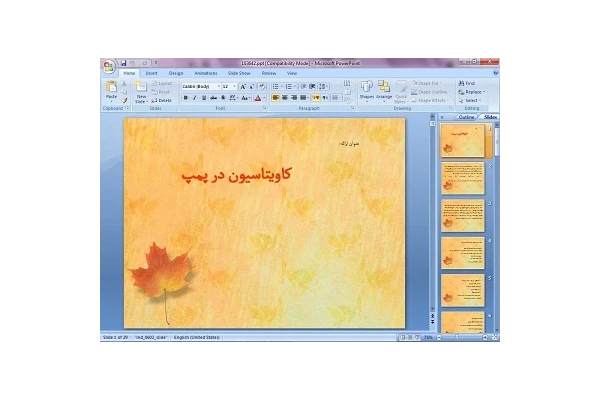Open the Office Button menu

pyautogui.click(x=109, y=67)
